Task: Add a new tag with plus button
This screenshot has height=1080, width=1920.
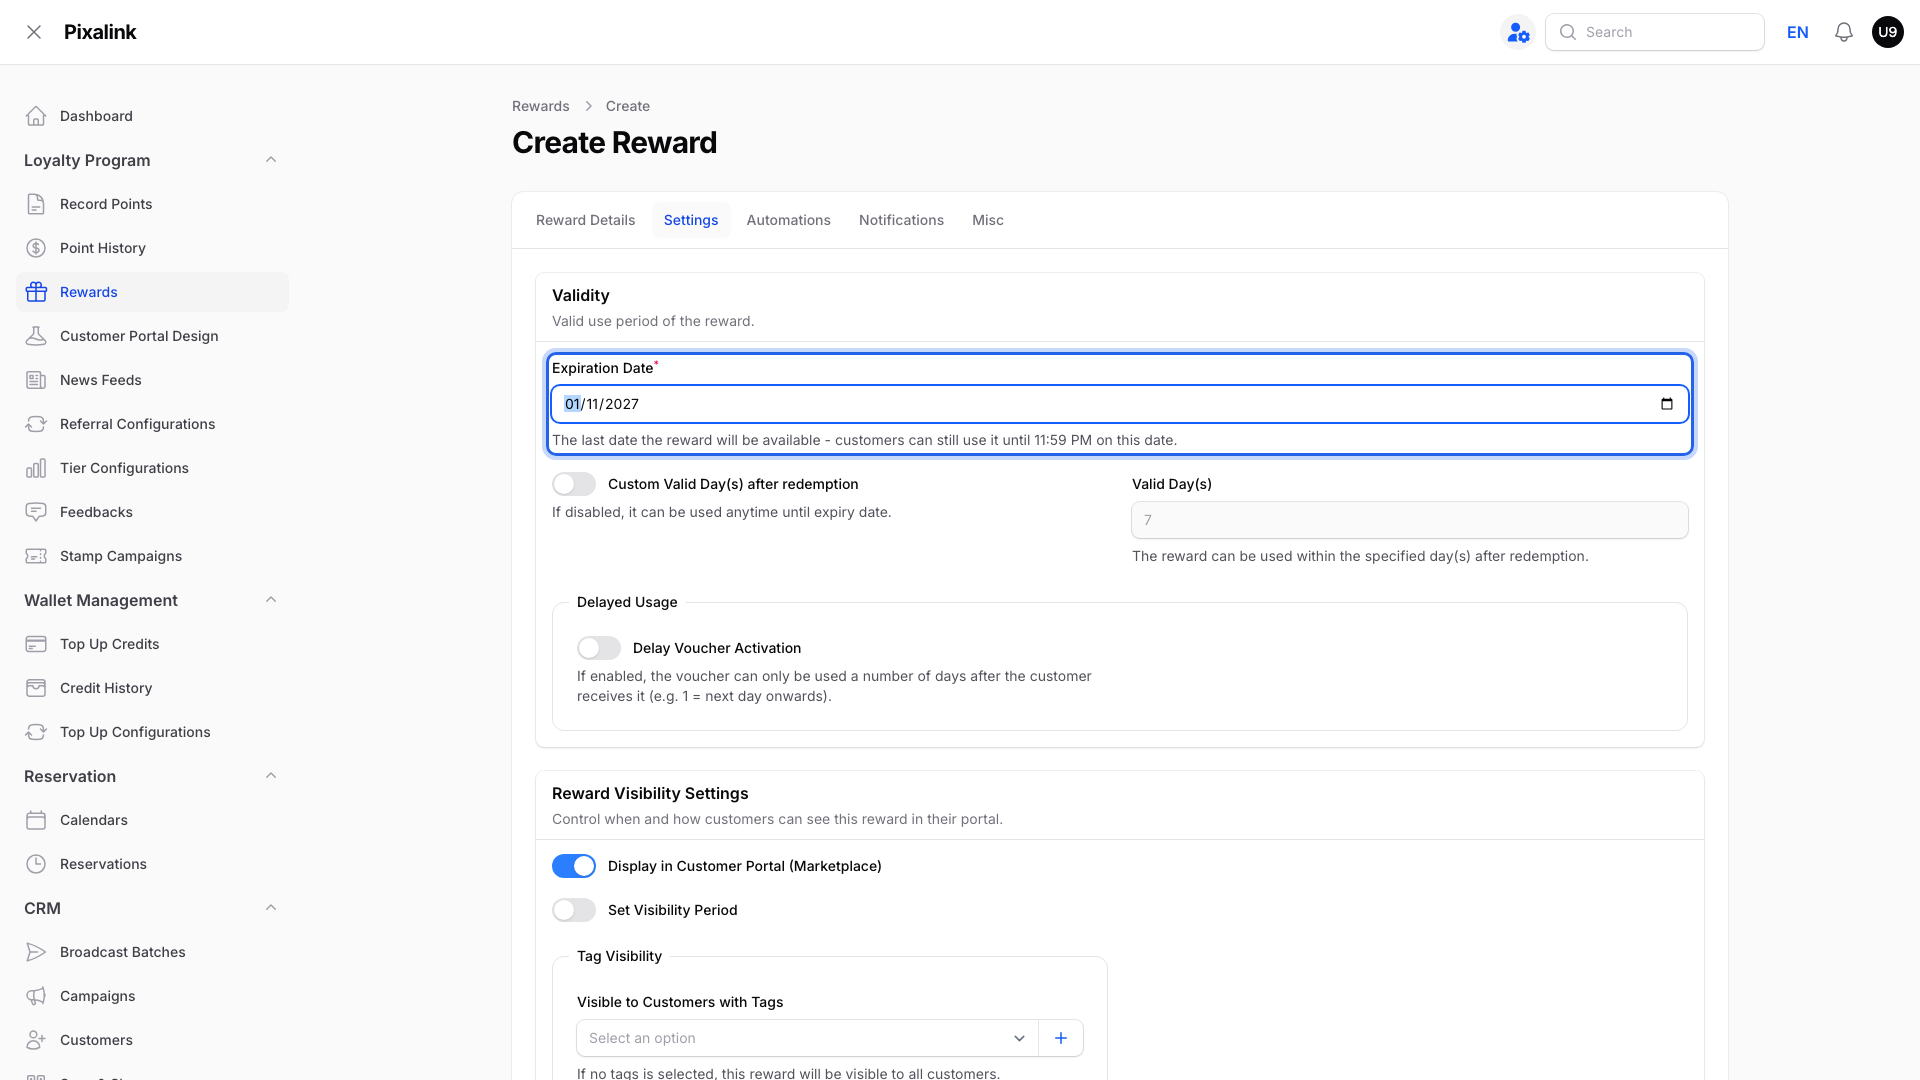Action: [x=1061, y=1038]
